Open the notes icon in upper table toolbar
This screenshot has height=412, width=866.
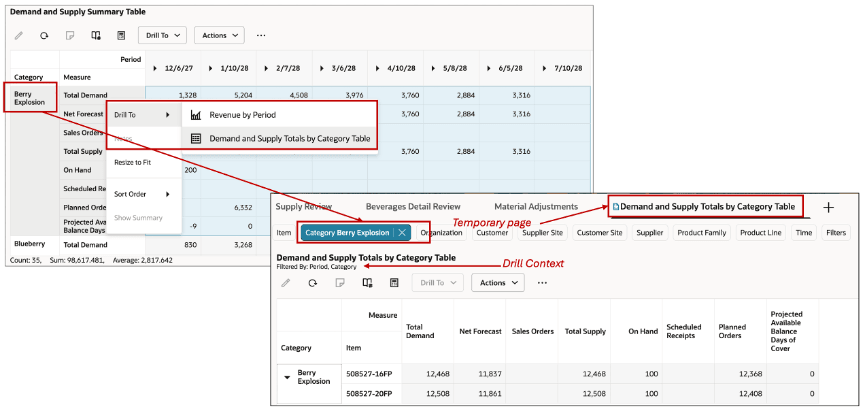point(70,35)
